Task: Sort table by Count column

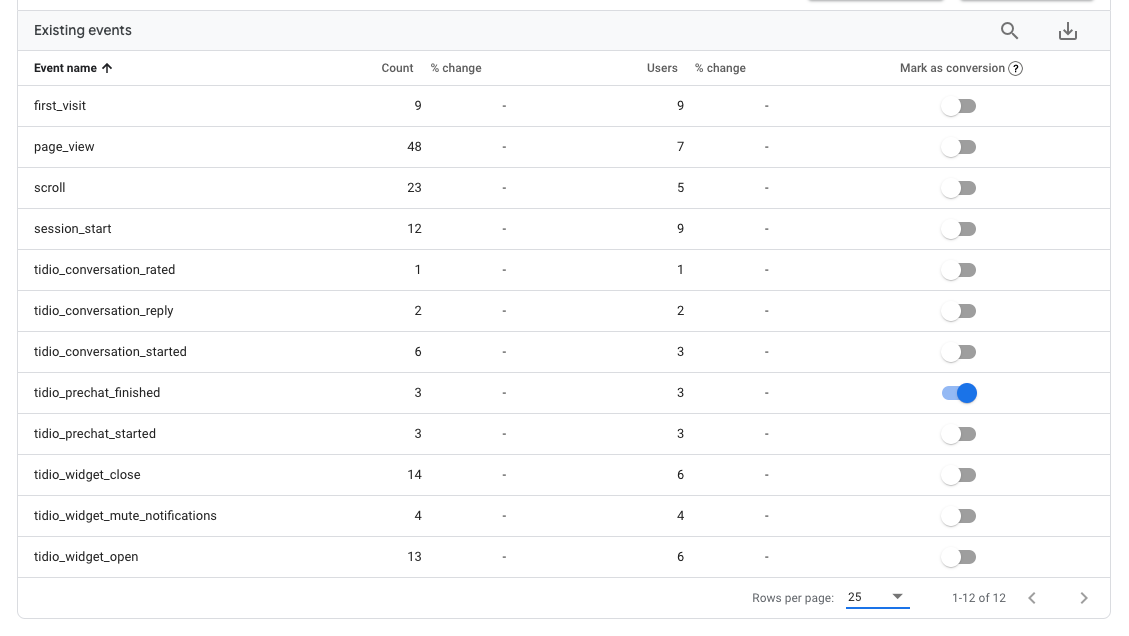Action: point(397,68)
